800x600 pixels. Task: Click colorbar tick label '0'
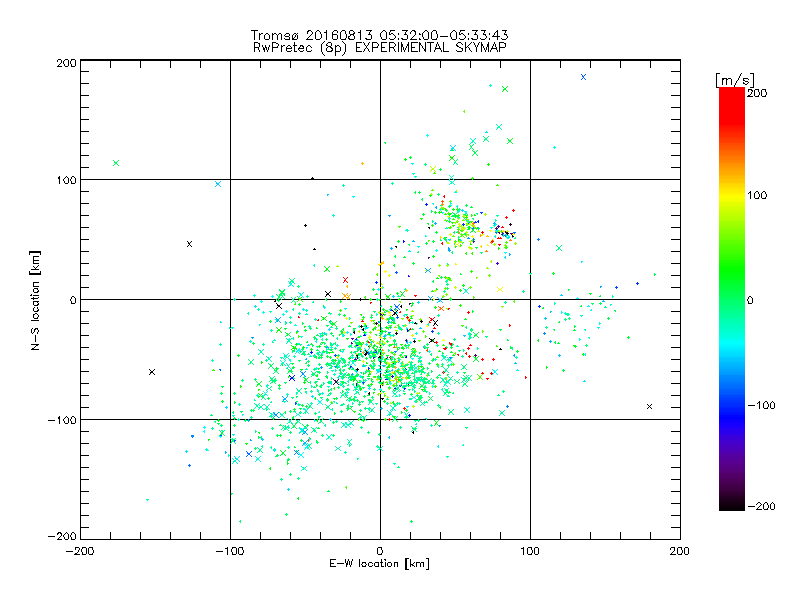[751, 300]
